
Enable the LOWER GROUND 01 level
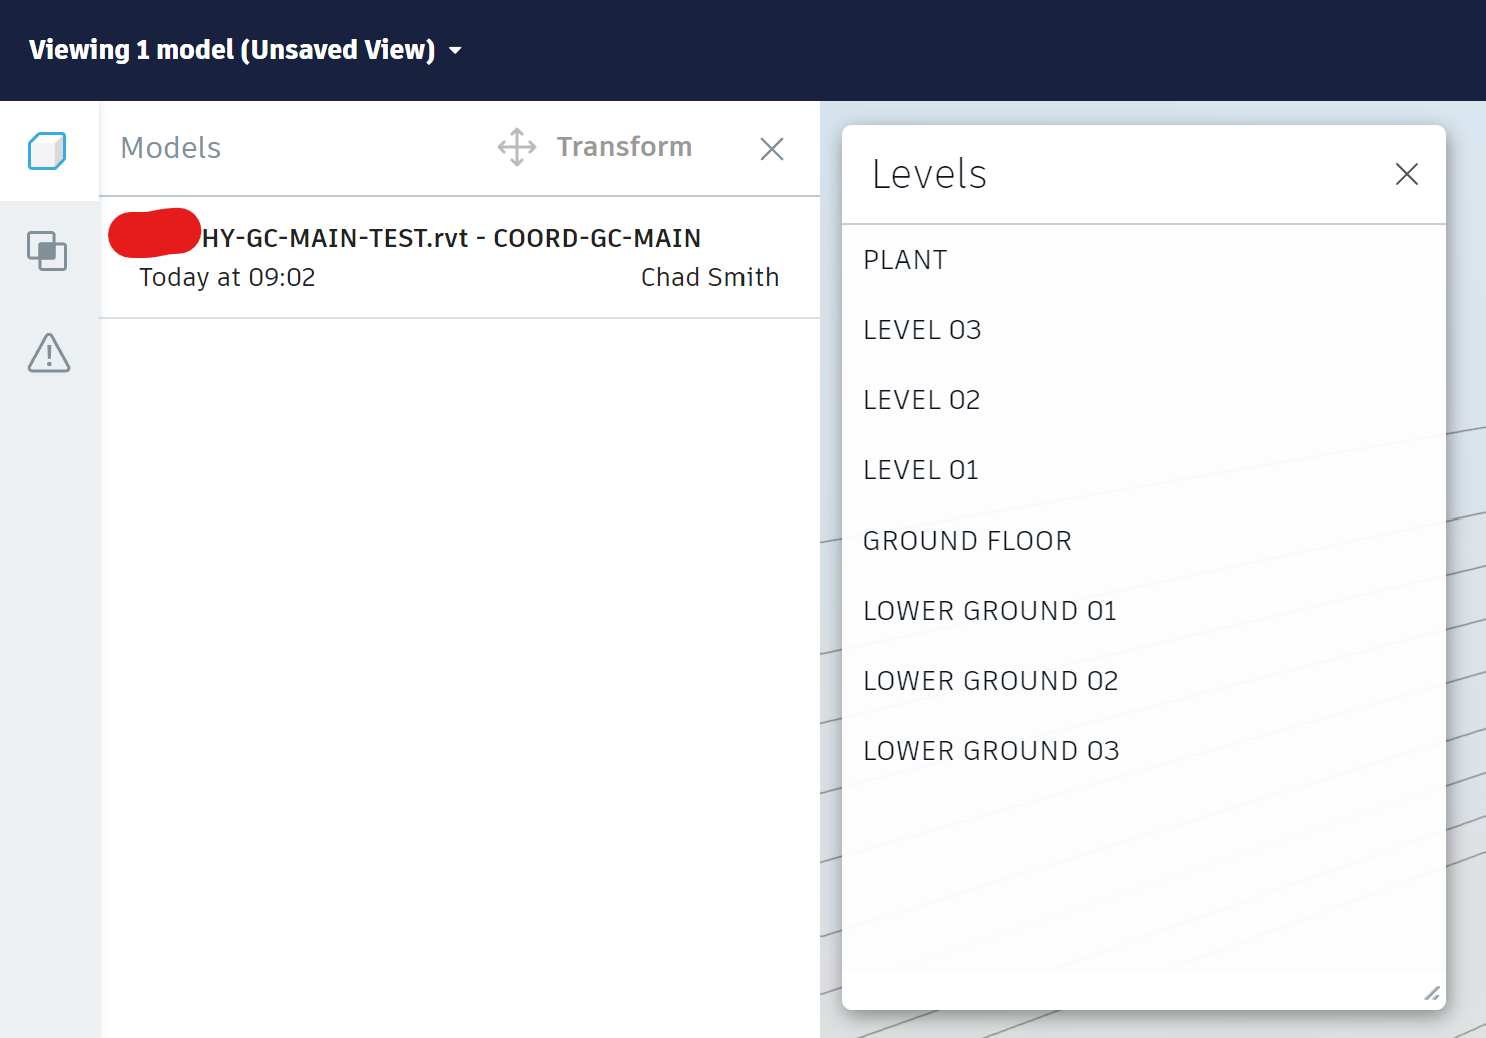point(989,610)
